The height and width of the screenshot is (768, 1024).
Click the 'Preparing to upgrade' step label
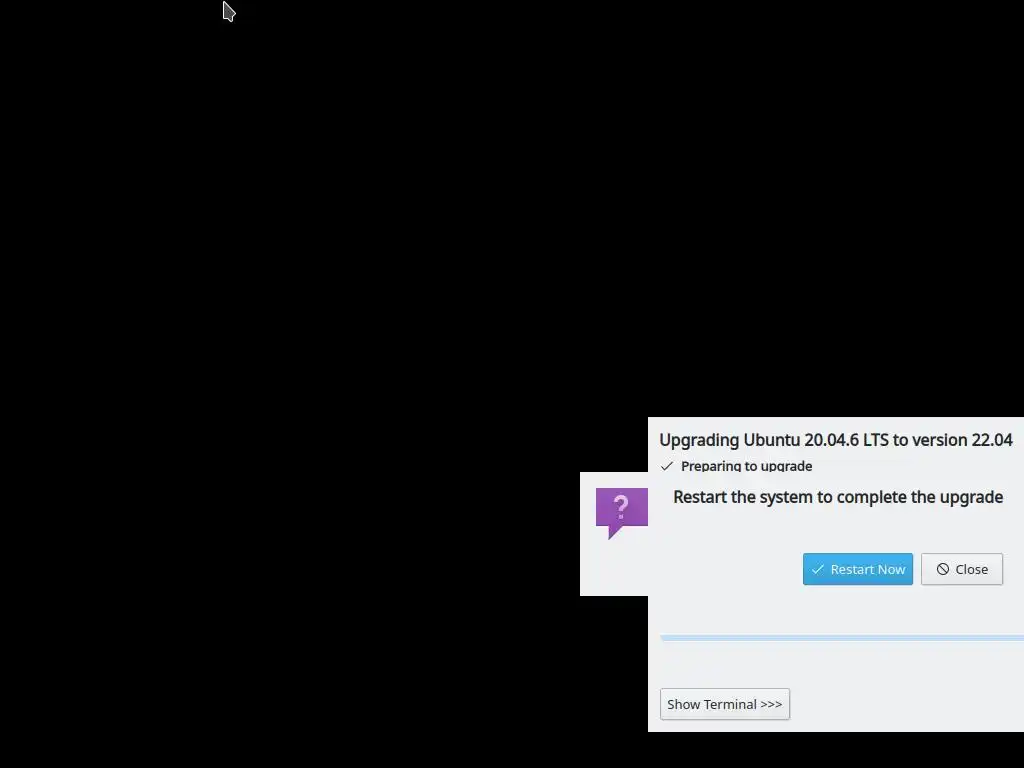click(x=746, y=466)
